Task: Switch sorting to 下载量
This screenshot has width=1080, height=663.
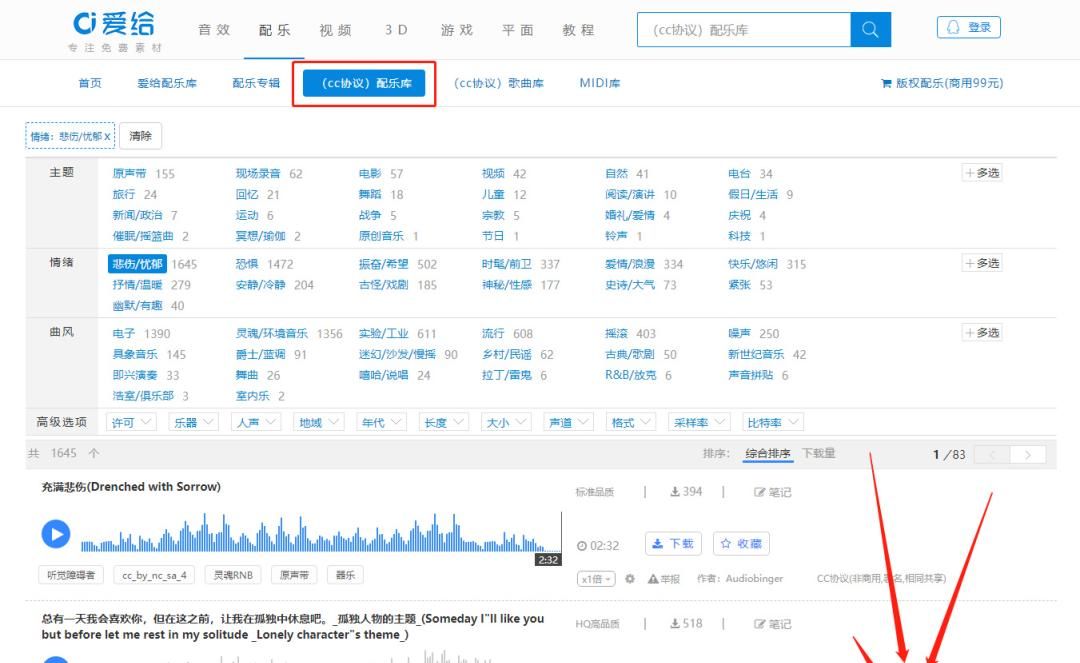Action: click(822, 453)
